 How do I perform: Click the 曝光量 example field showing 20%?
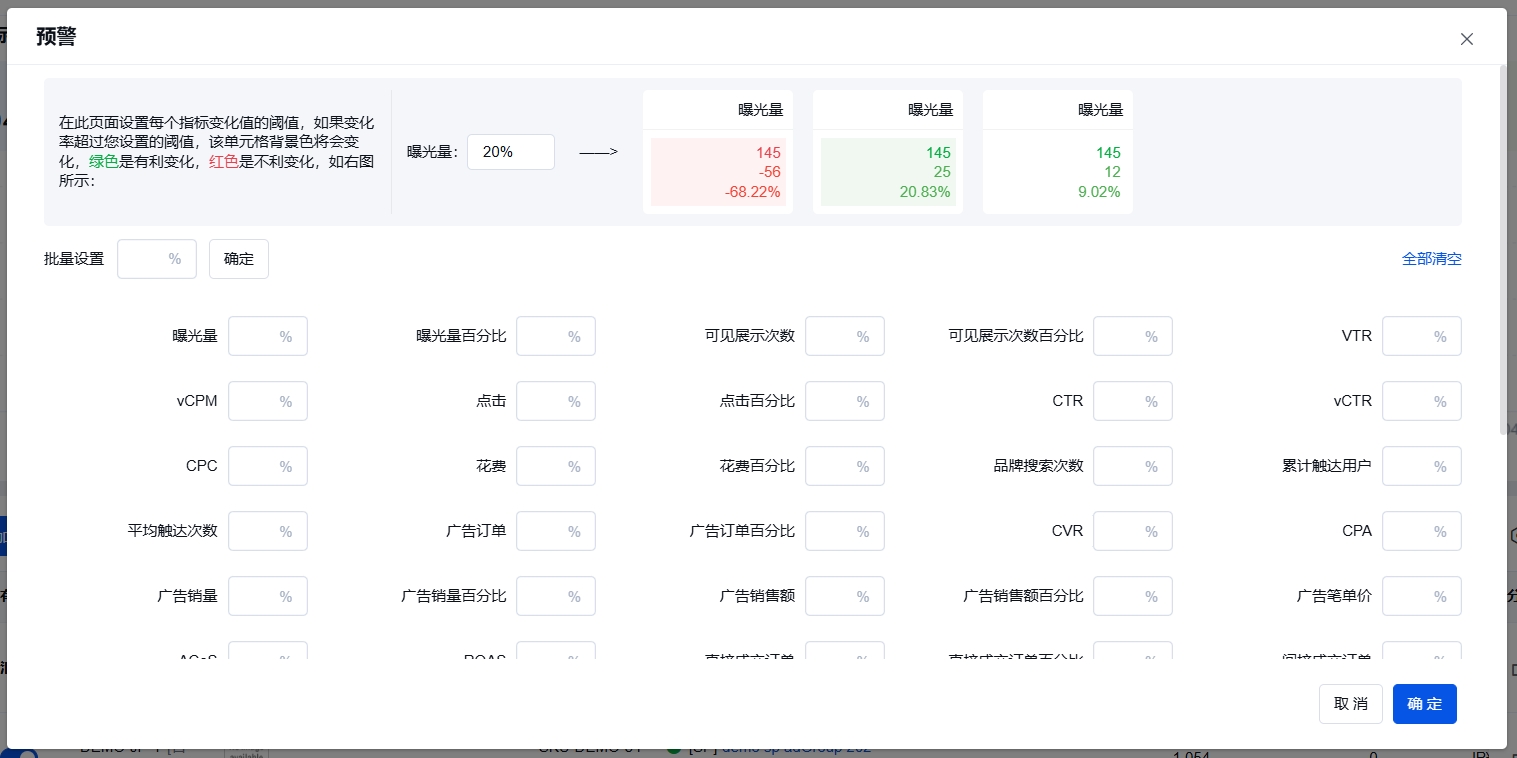pos(510,152)
